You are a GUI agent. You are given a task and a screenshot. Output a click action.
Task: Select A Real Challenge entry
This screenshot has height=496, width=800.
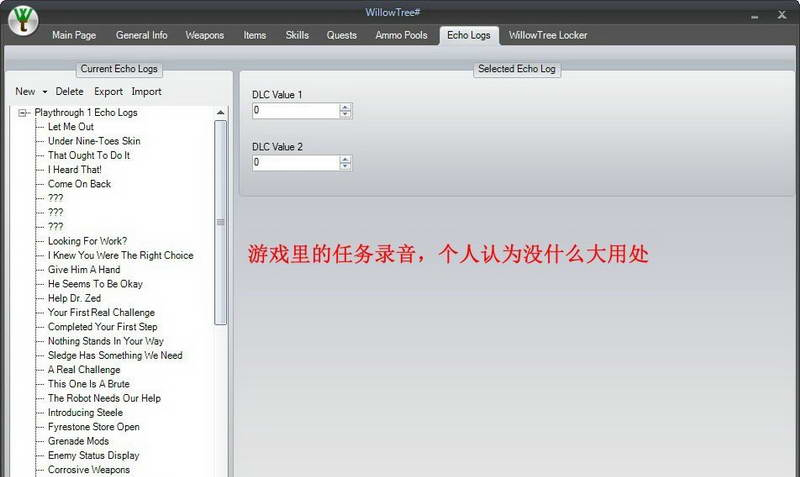[84, 369]
